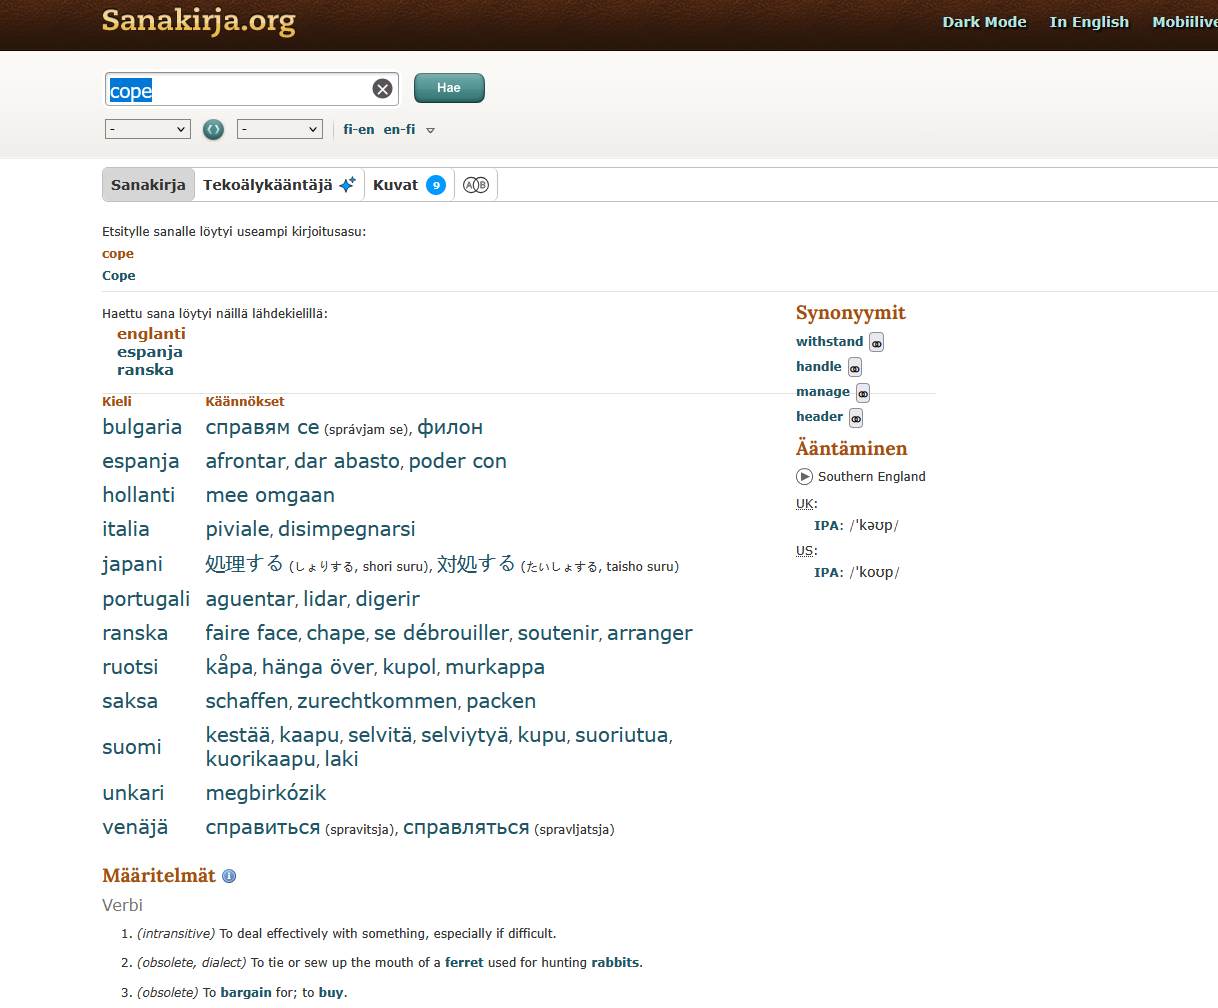Open Swedish translation murkappa

495,668
